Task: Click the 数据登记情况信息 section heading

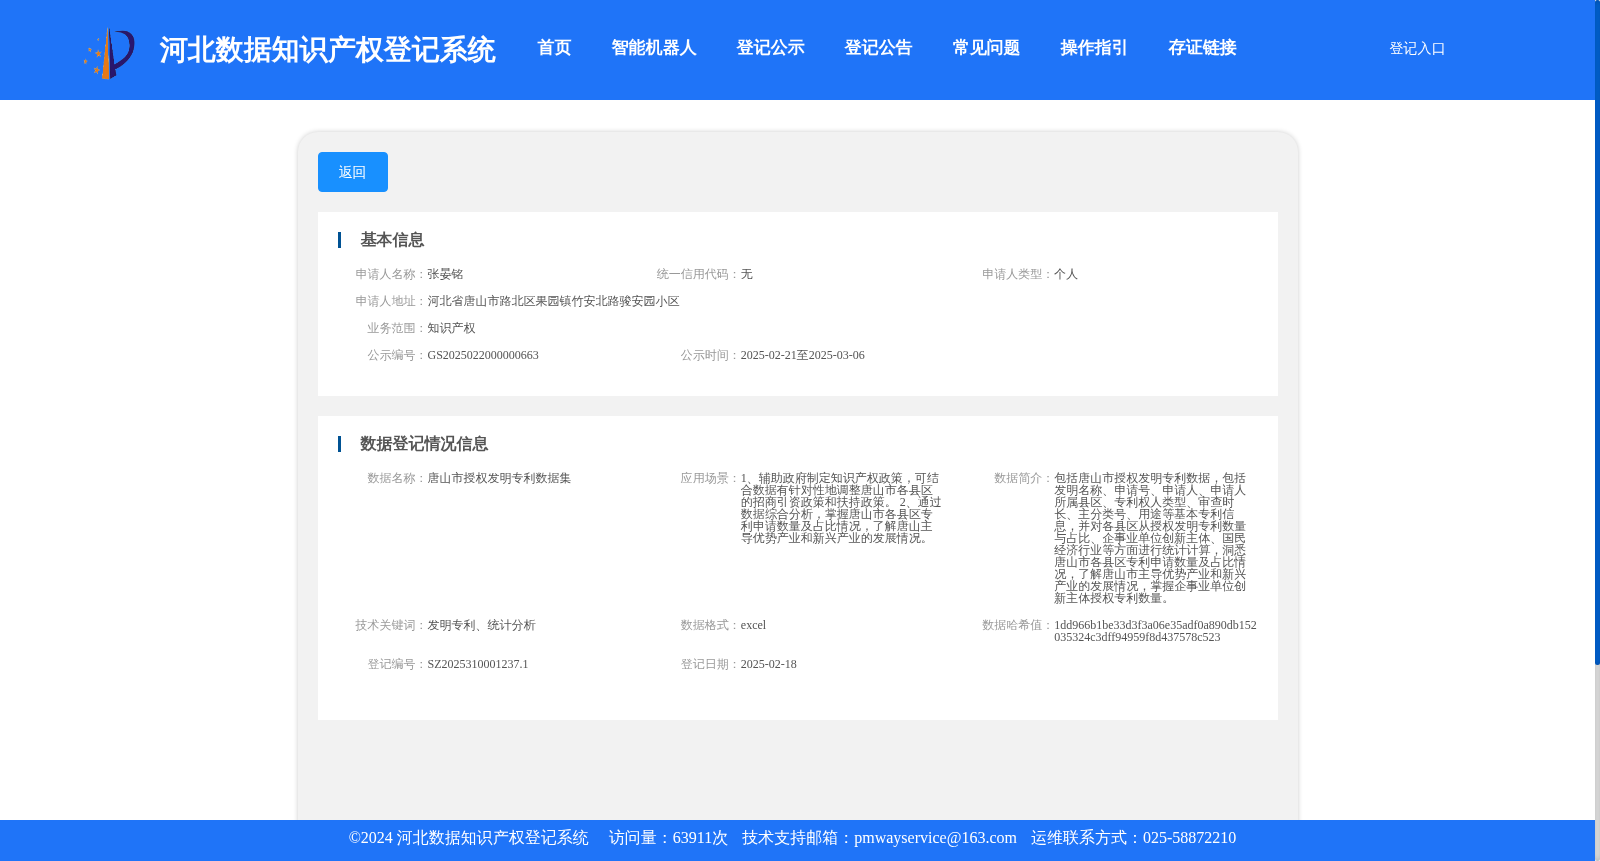Action: click(424, 444)
